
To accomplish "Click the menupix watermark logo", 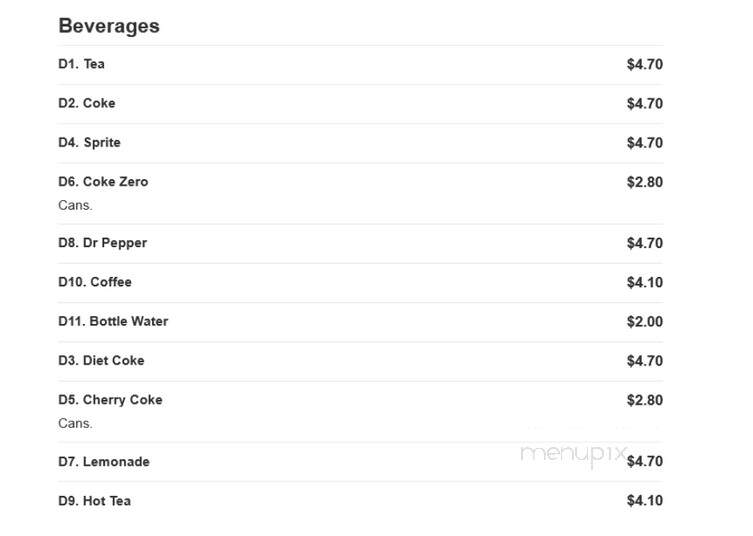I will pyautogui.click(x=573, y=454).
